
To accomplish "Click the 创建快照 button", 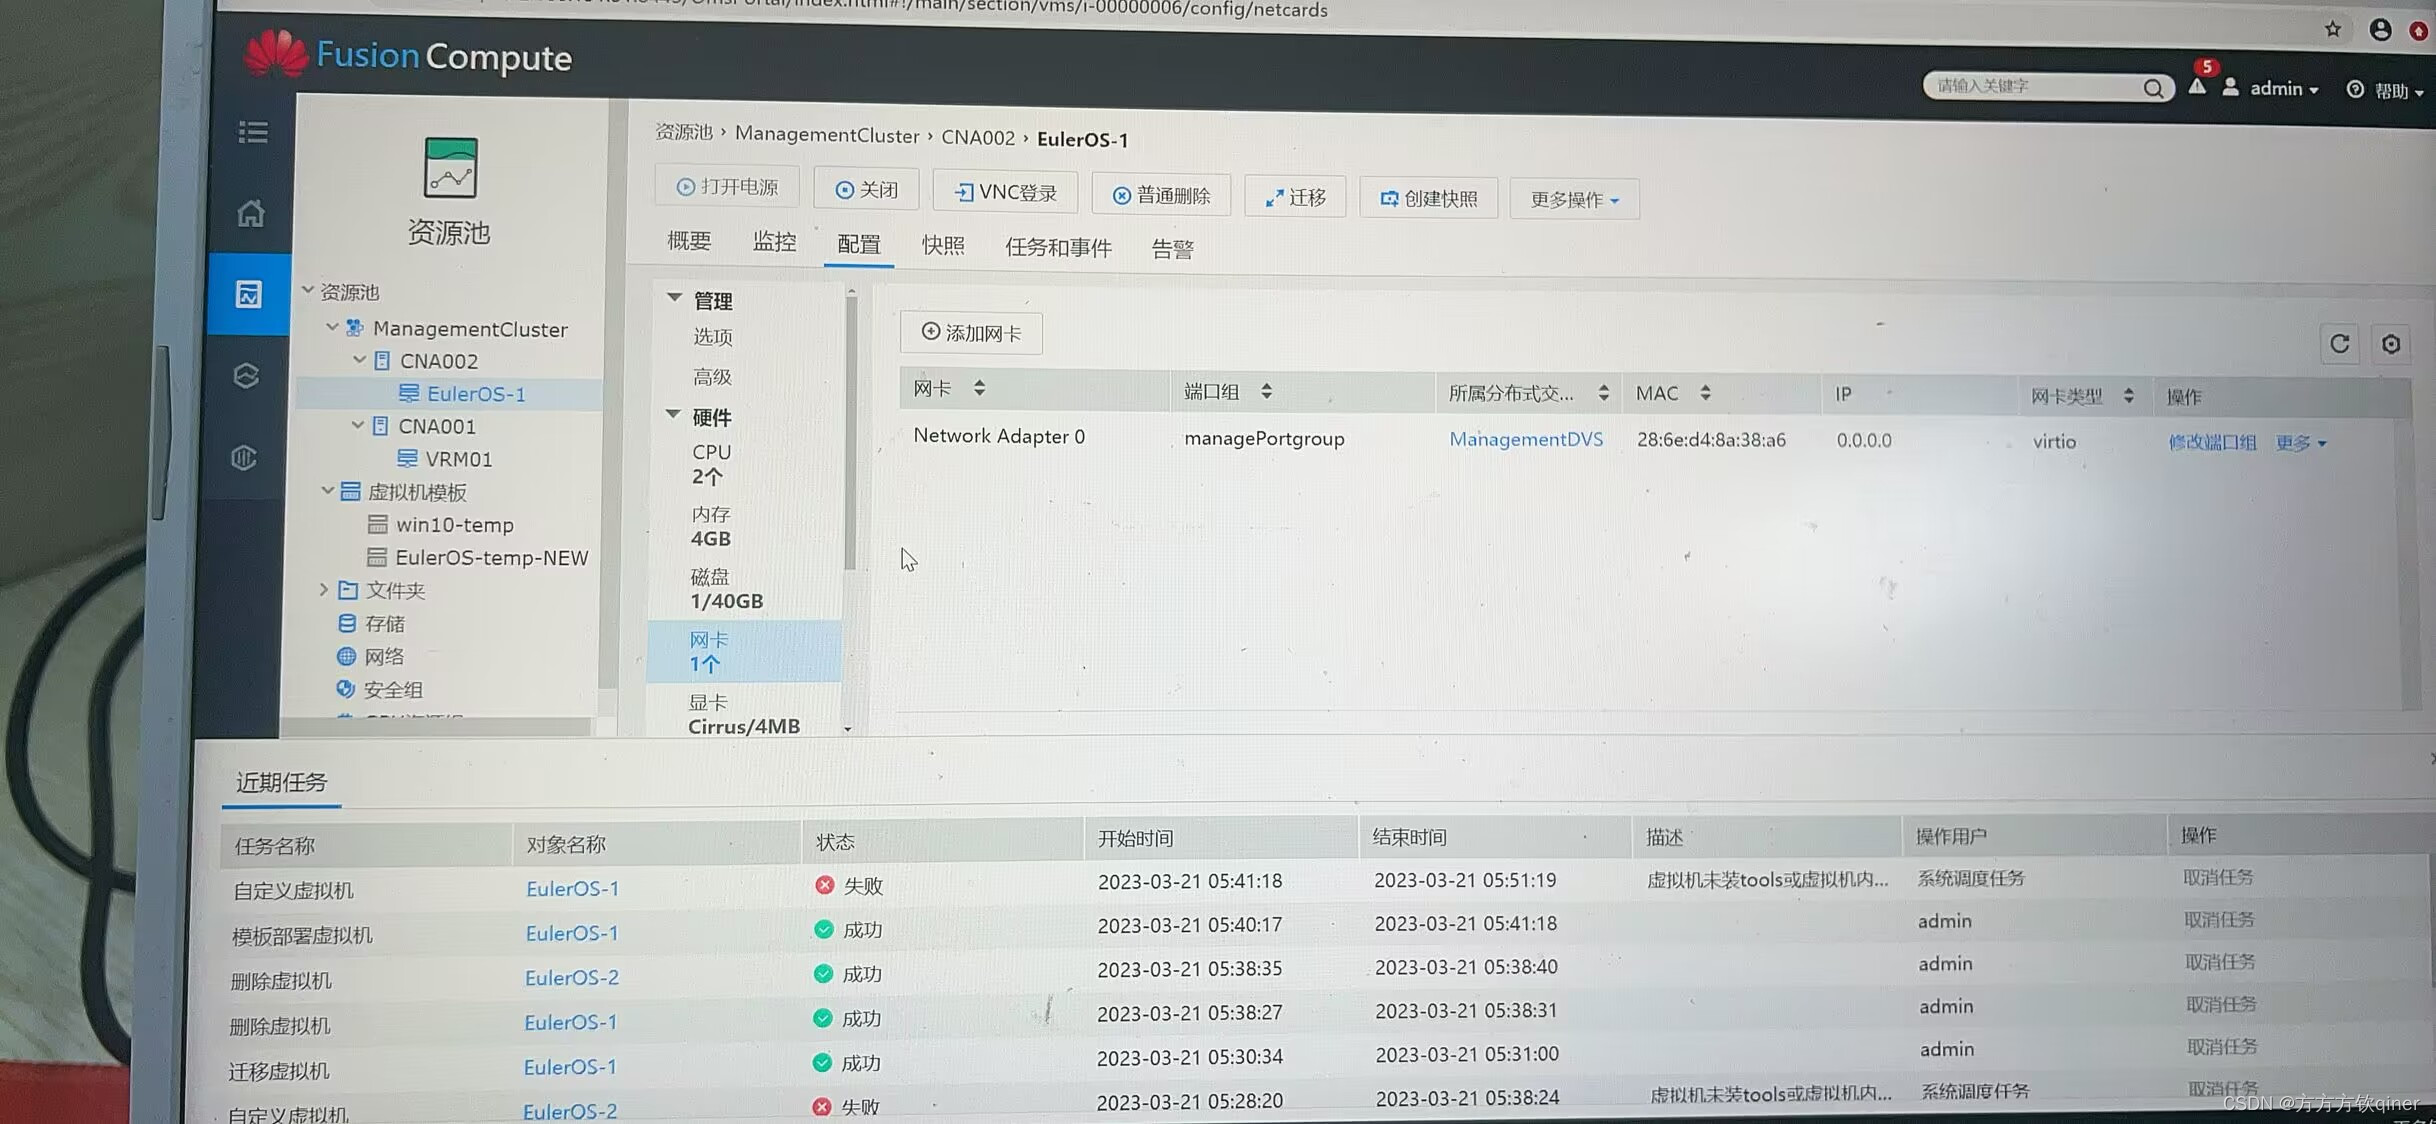I will (1429, 199).
